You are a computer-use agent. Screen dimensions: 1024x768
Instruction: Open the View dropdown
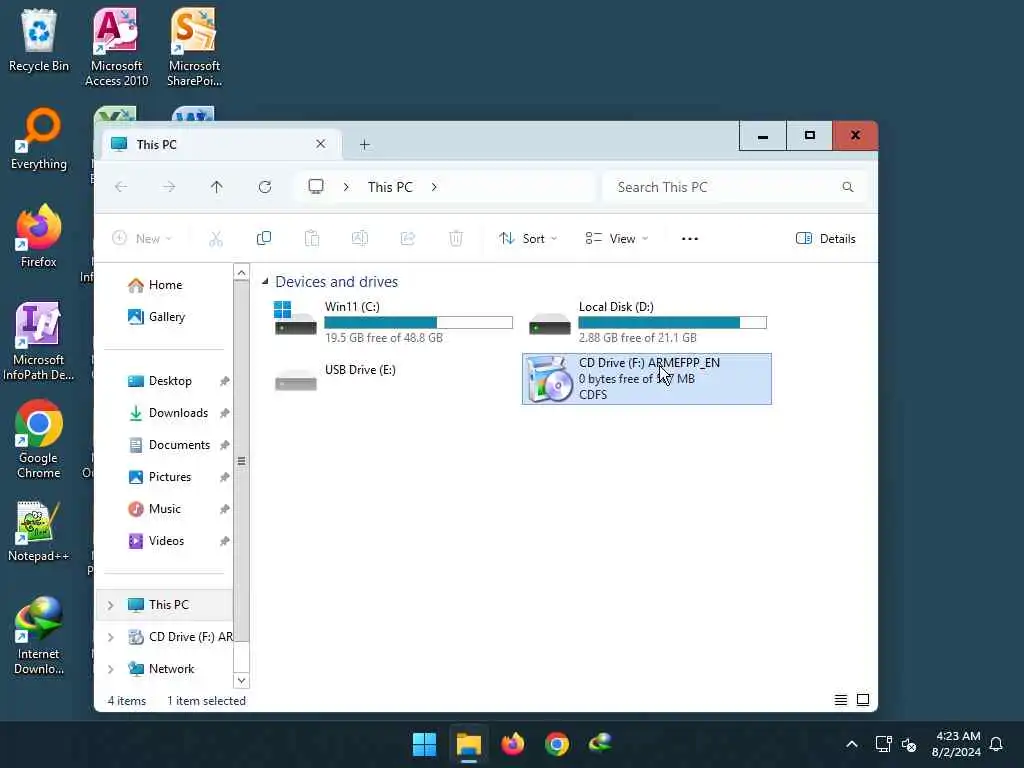616,239
